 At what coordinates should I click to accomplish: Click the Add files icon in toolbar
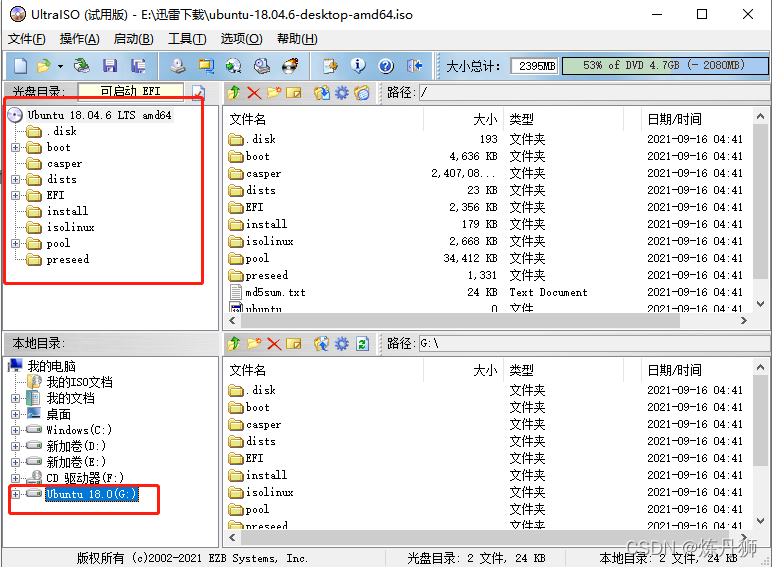tap(330, 66)
